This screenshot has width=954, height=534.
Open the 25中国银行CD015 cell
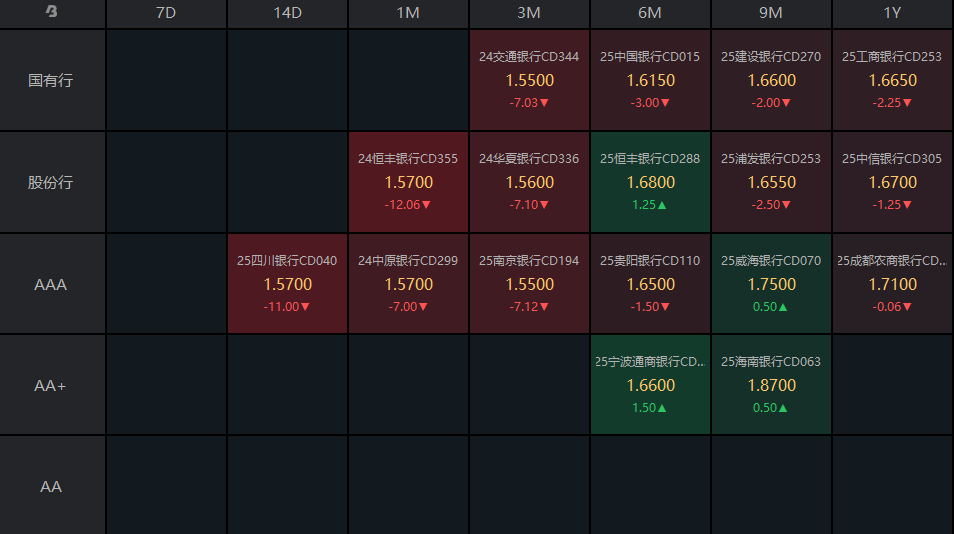[x=650, y=80]
